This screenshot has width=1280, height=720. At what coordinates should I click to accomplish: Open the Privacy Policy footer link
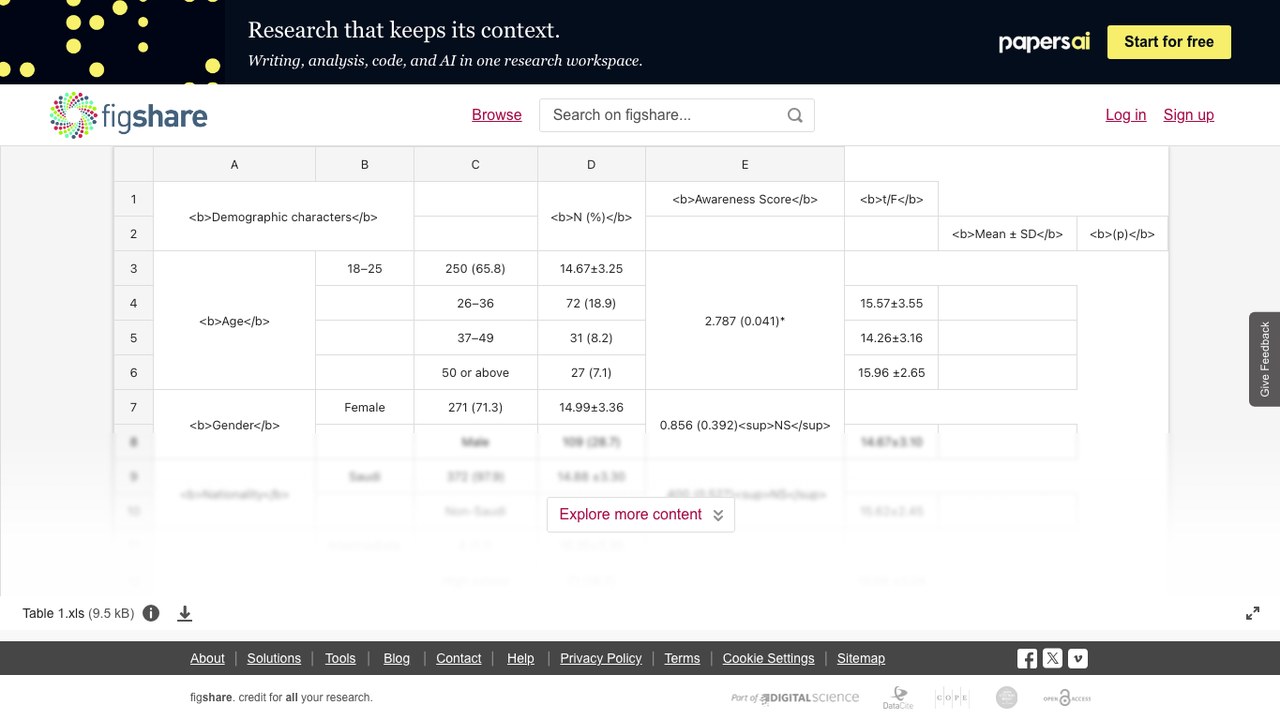tap(601, 658)
